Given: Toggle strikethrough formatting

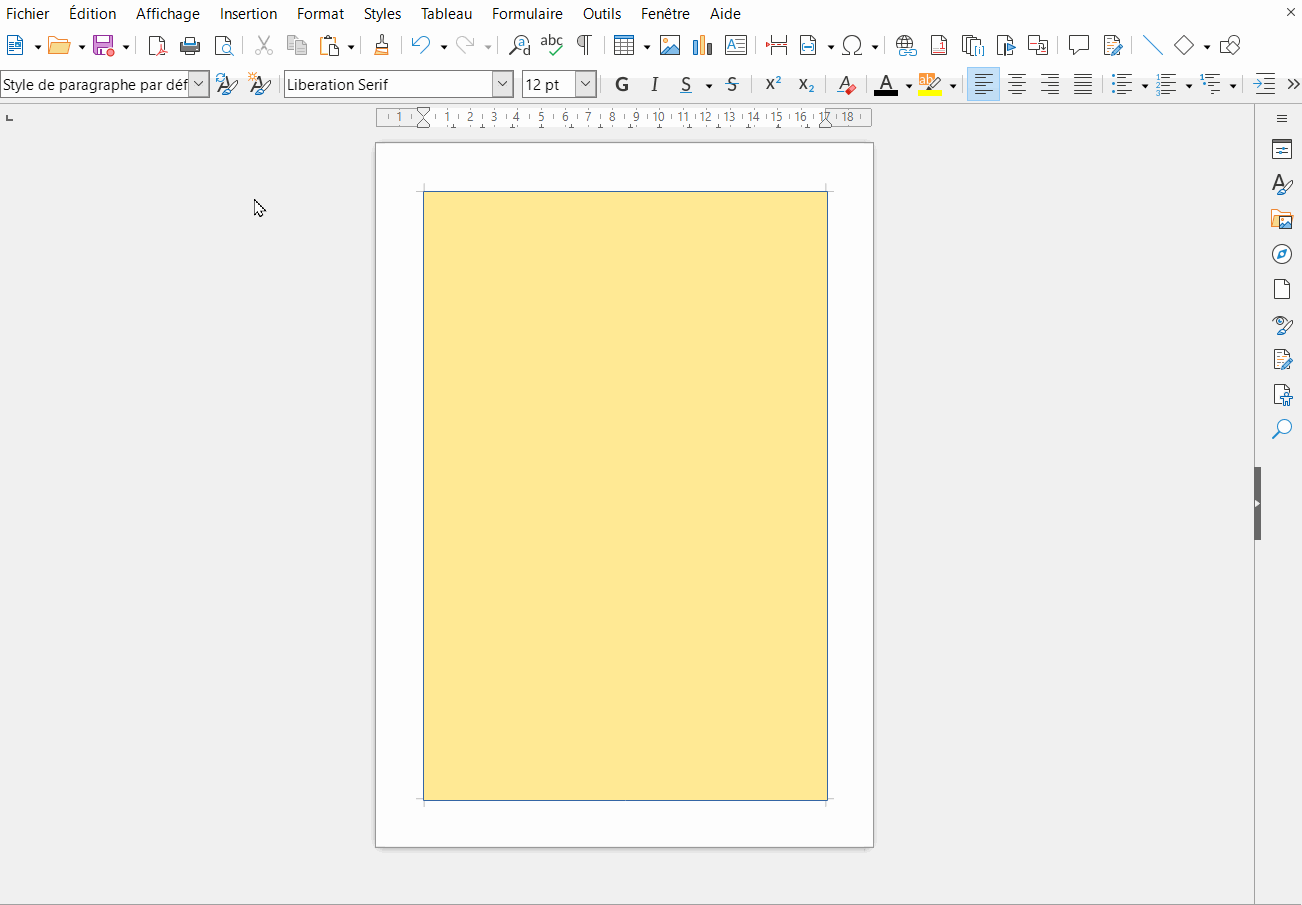Looking at the screenshot, I should point(732,85).
